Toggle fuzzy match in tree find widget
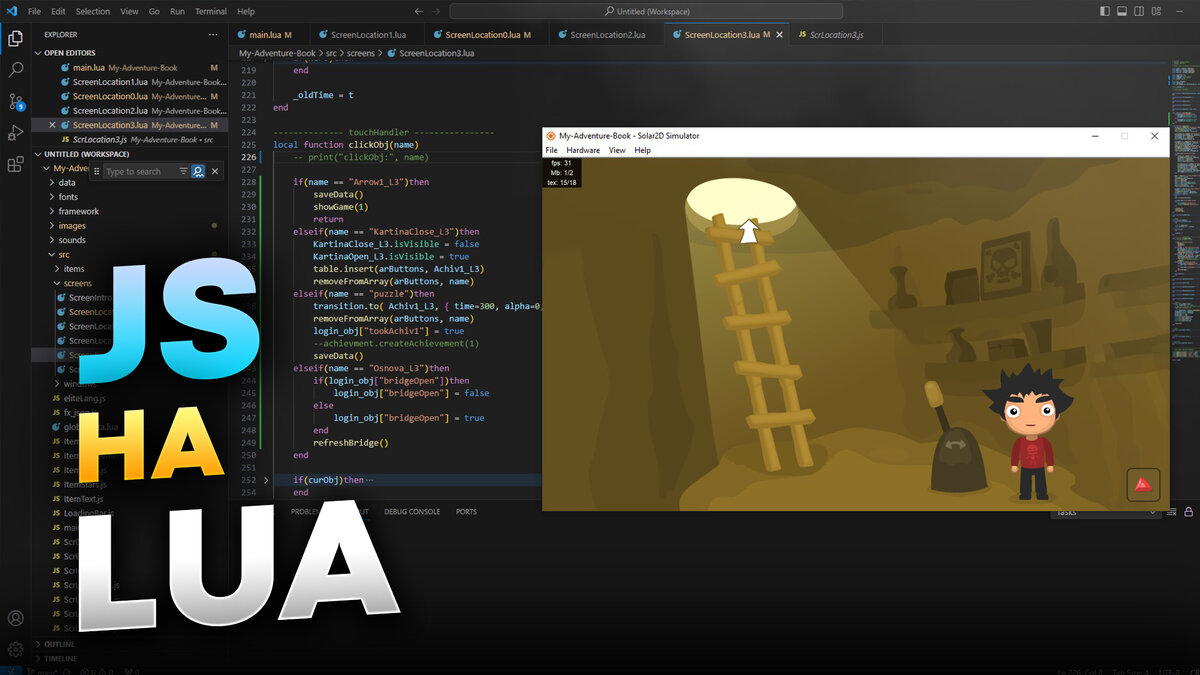Screen dimensions: 1200x675 (x=198, y=171)
